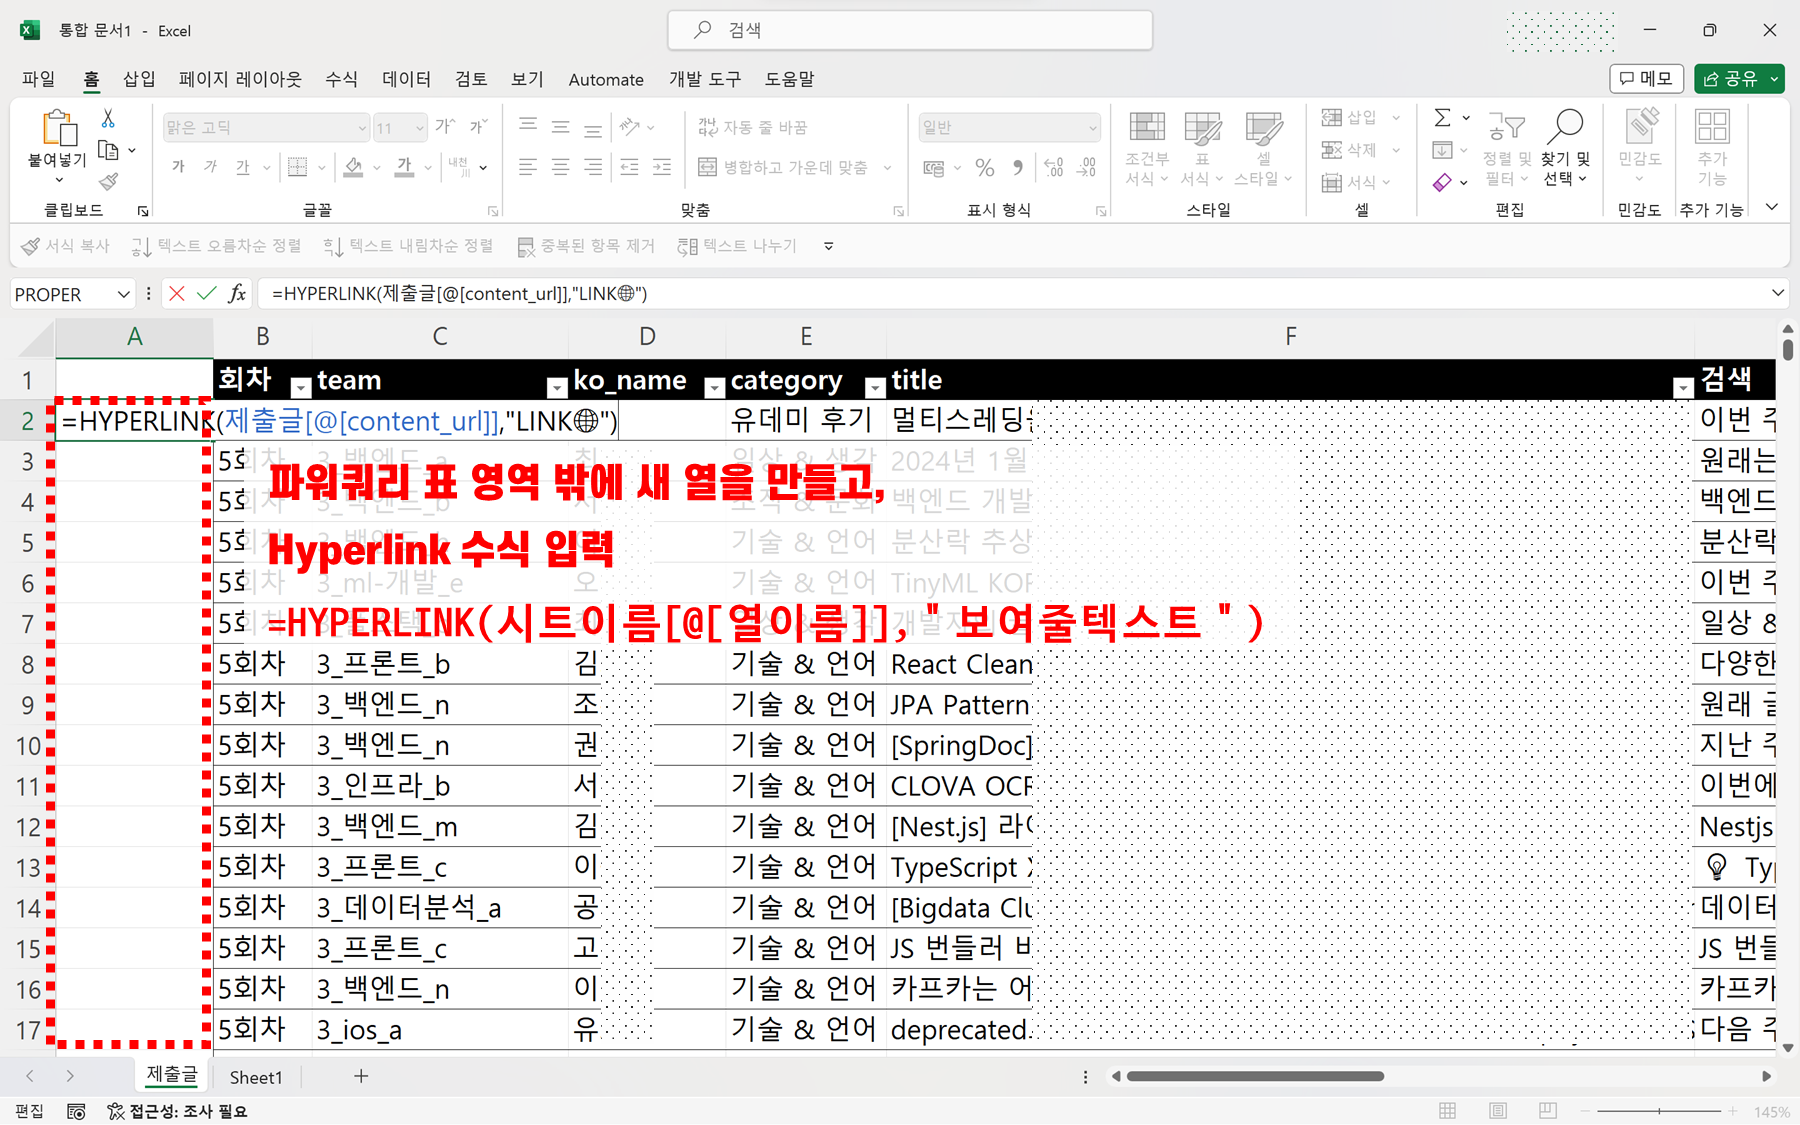The image size is (1800, 1125).
Task: Switch to Normal view icon in status bar
Action: (x=1447, y=1111)
